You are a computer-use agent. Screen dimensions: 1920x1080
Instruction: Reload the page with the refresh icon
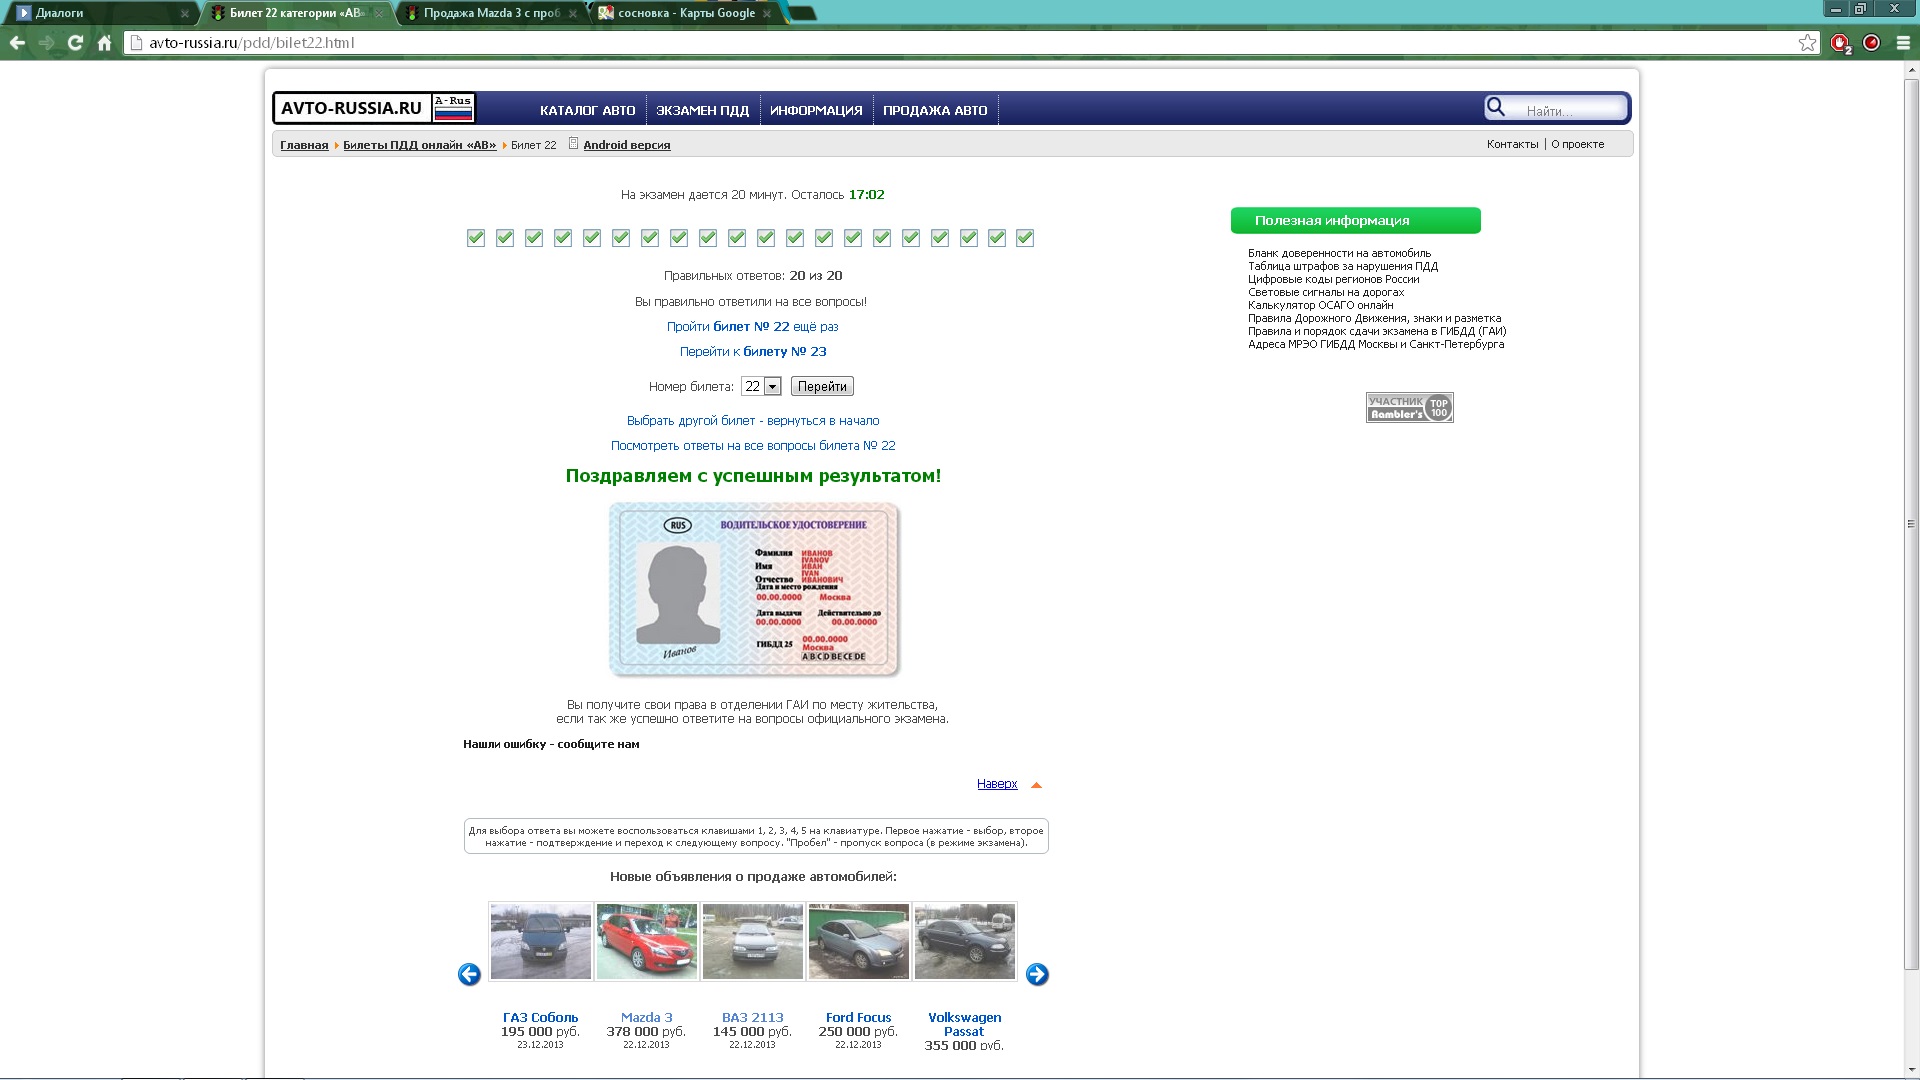[75, 43]
